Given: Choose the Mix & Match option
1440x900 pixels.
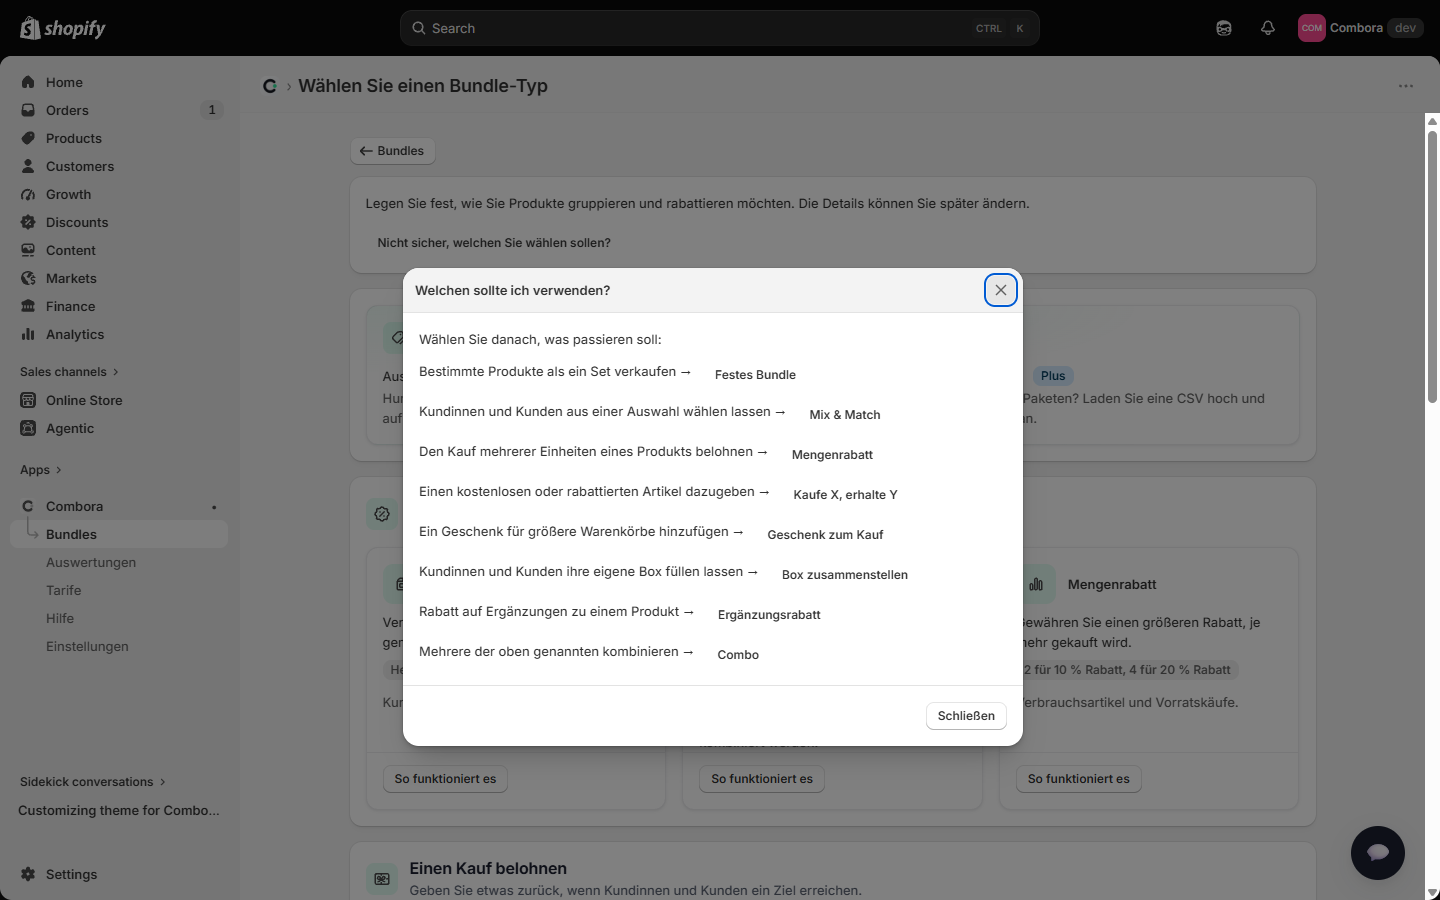Looking at the screenshot, I should [845, 415].
